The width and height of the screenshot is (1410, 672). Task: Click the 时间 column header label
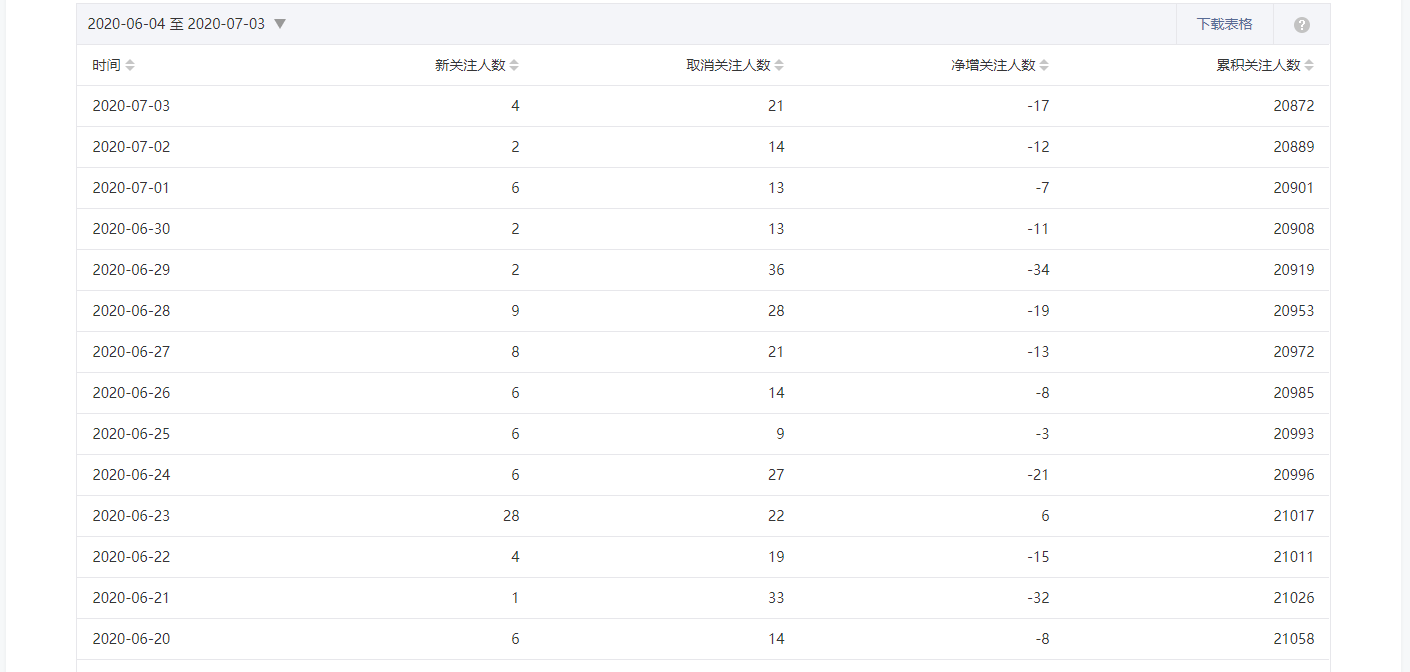point(106,65)
